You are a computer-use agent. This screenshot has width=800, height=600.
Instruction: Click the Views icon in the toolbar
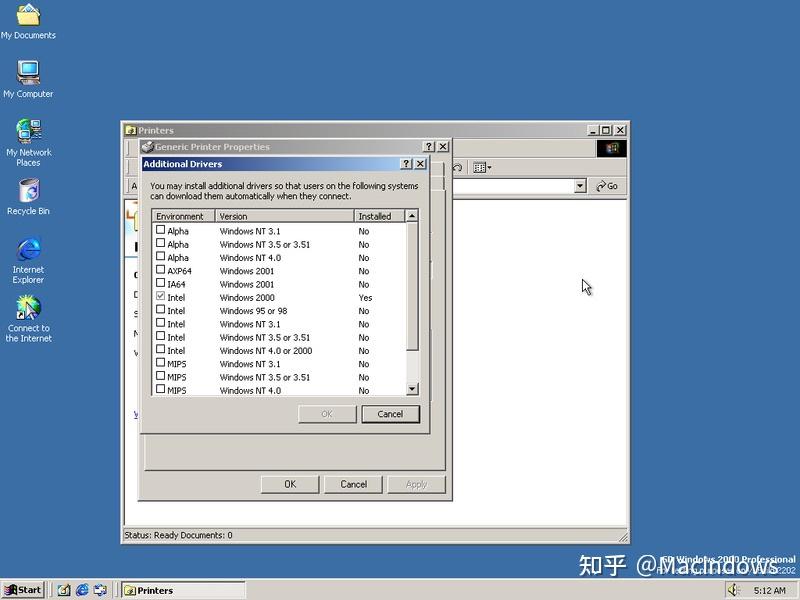pyautogui.click(x=479, y=166)
